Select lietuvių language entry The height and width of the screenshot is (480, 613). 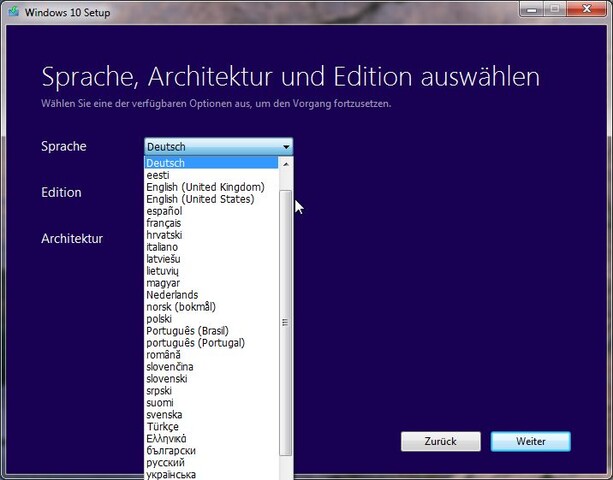click(x=212, y=271)
